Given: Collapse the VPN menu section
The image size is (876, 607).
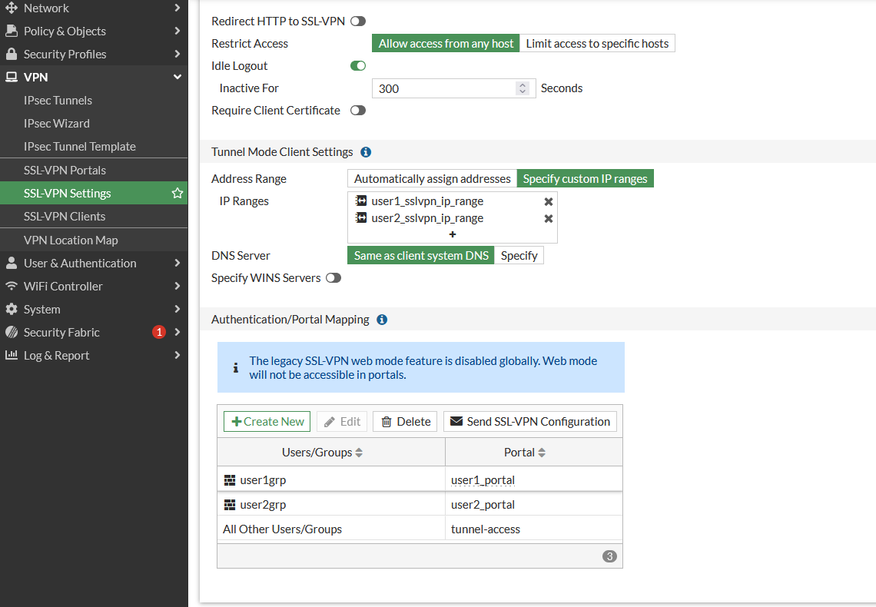Looking at the screenshot, I should pos(177,77).
